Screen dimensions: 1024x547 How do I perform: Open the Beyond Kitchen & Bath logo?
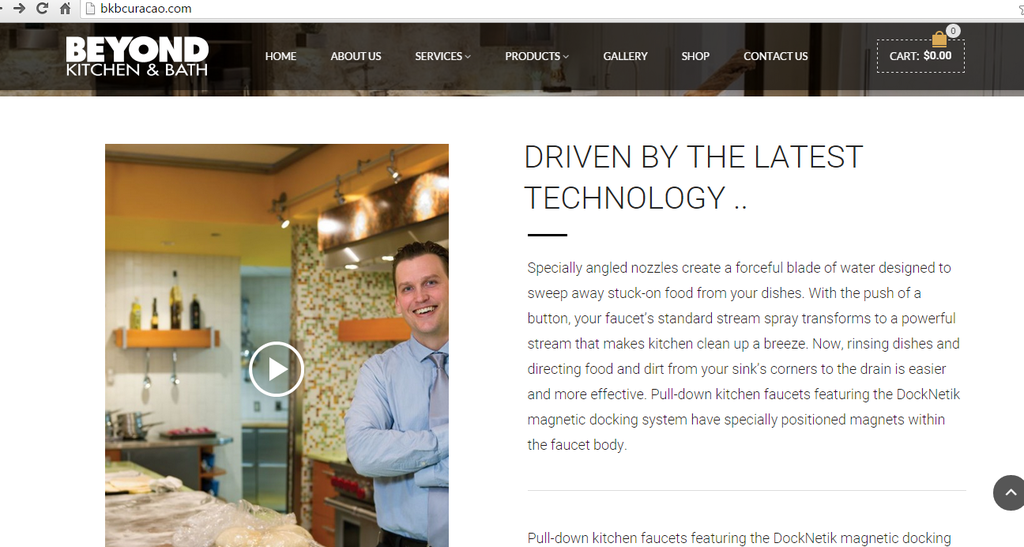tap(137, 56)
